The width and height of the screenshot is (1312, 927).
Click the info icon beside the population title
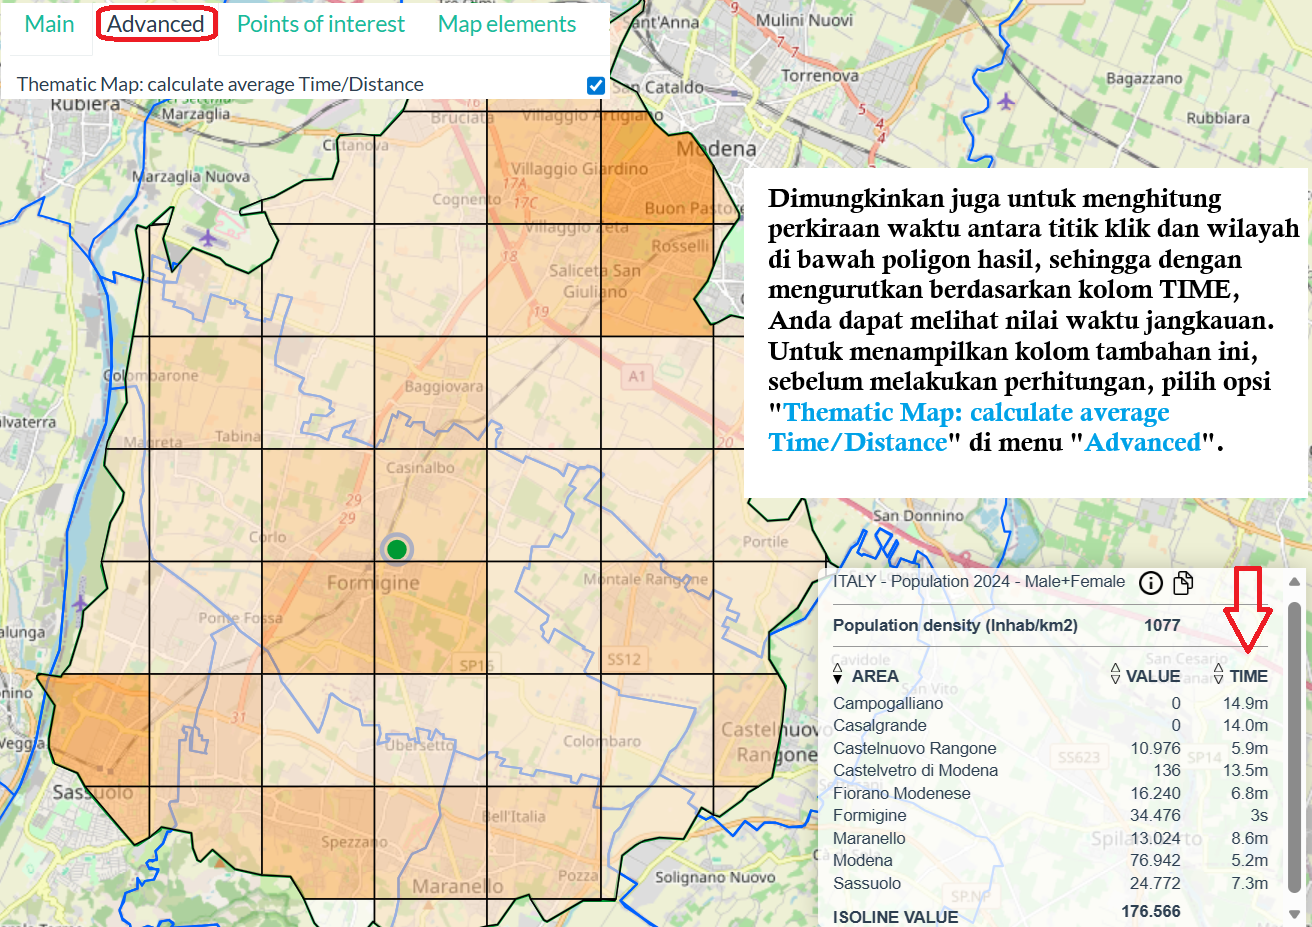[x=1151, y=583]
